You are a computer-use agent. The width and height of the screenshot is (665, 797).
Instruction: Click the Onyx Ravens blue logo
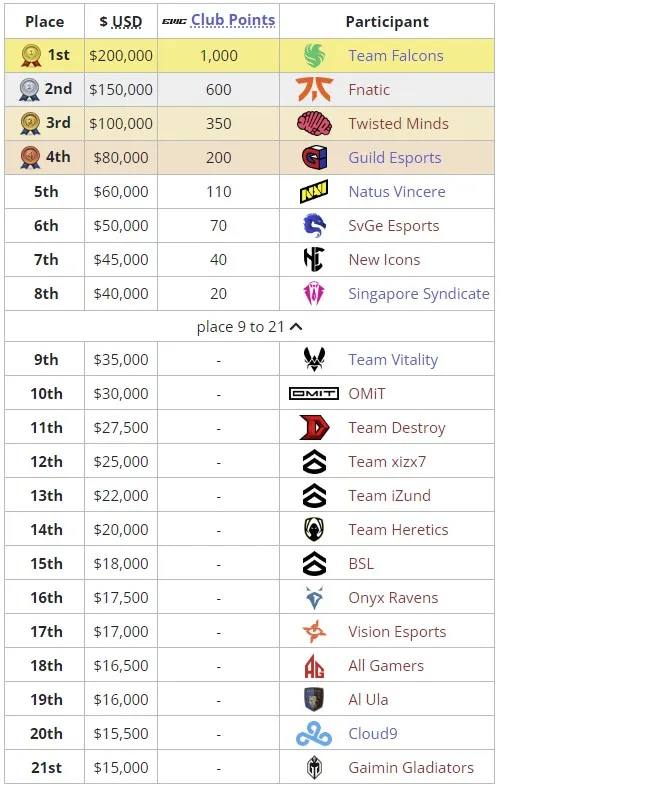click(314, 598)
